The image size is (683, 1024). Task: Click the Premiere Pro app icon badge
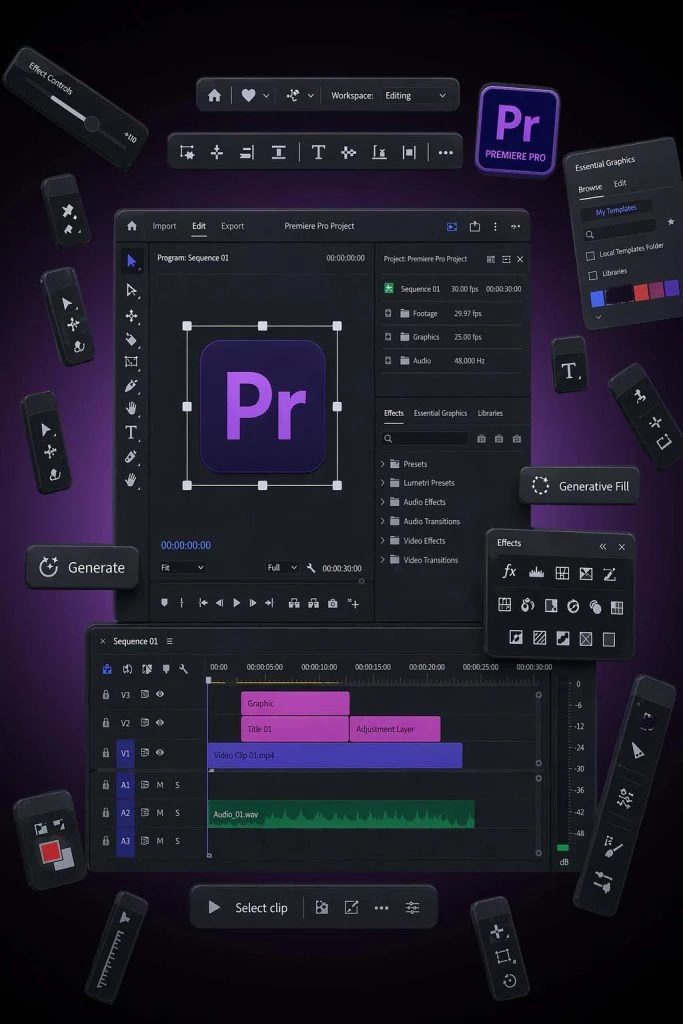(x=517, y=130)
